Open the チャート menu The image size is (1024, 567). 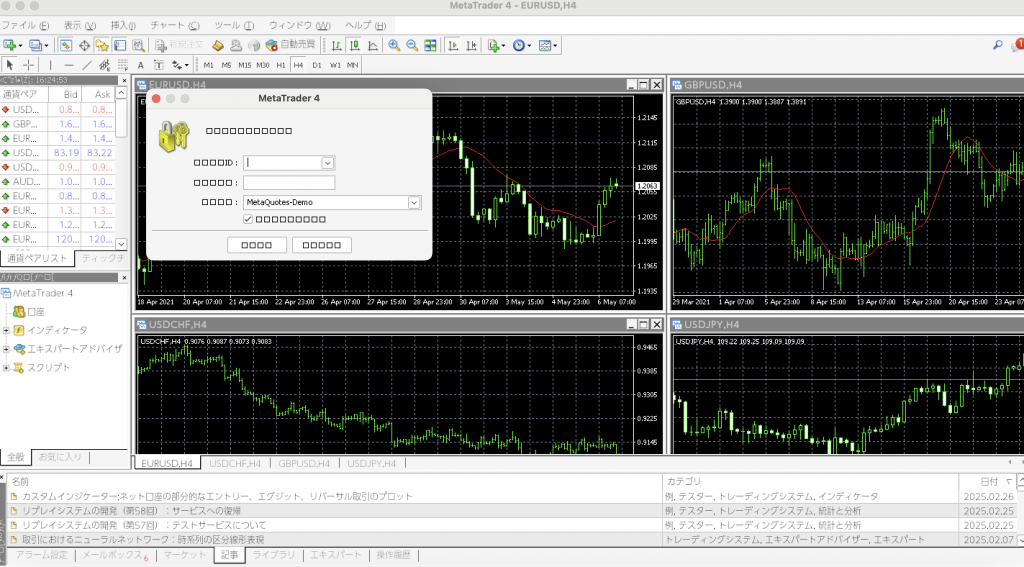pyautogui.click(x=175, y=25)
